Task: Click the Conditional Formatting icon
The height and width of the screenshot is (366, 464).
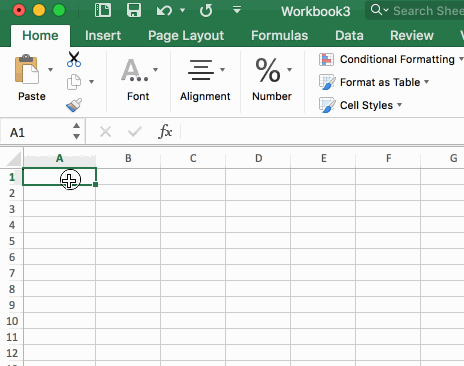Action: coord(326,59)
